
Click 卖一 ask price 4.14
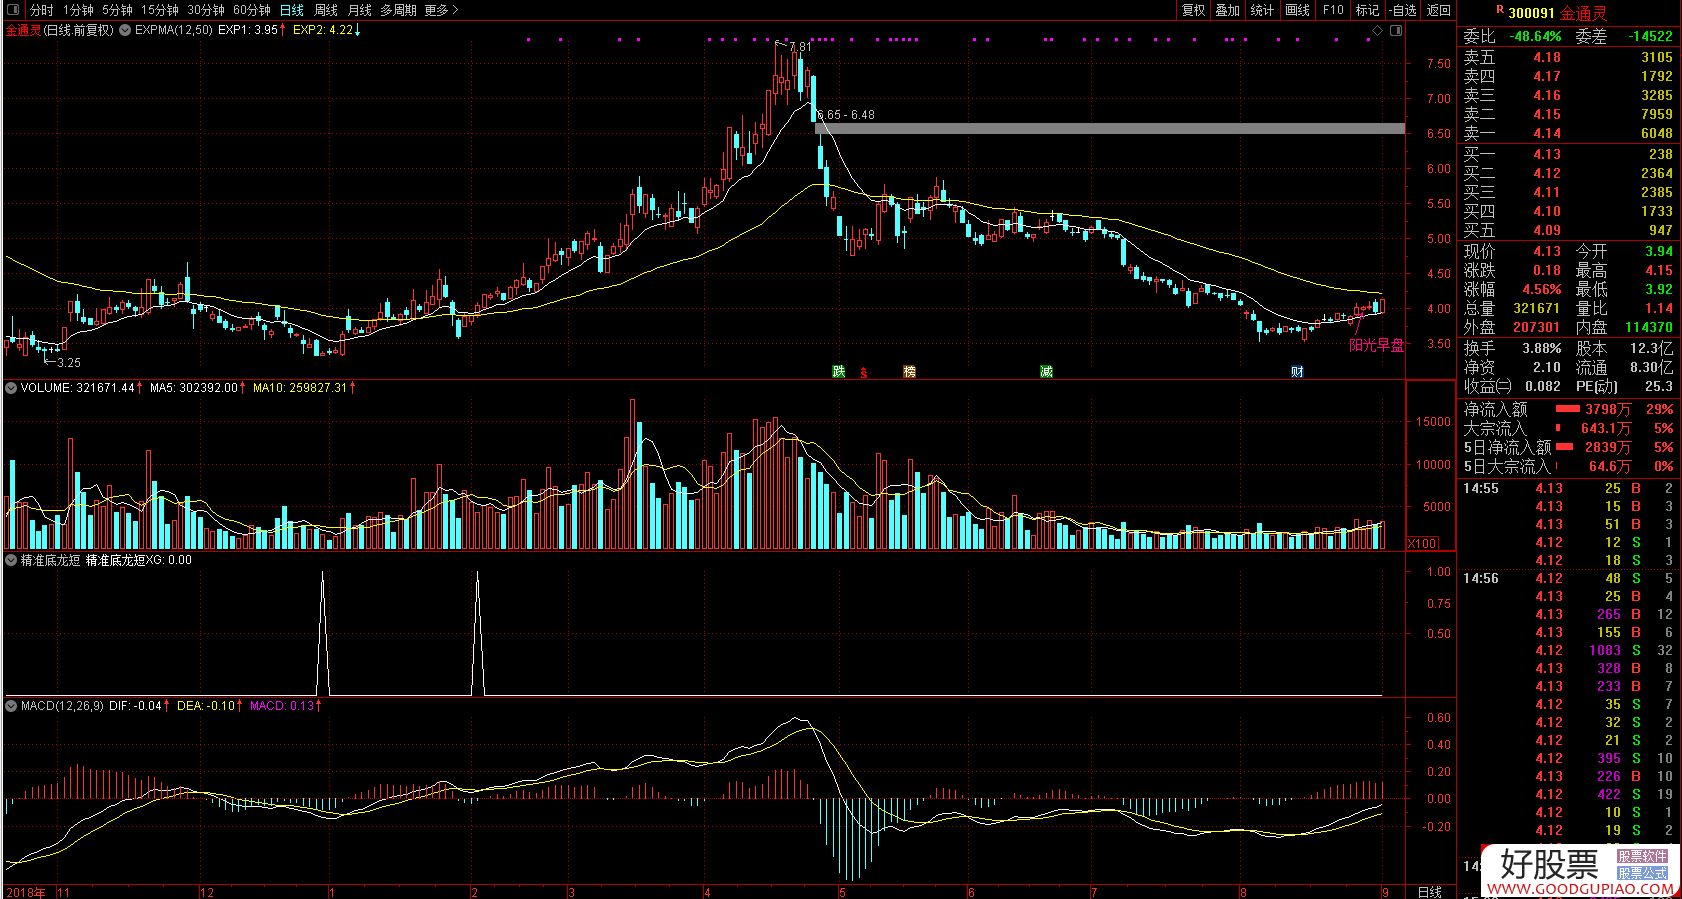(x=1547, y=133)
